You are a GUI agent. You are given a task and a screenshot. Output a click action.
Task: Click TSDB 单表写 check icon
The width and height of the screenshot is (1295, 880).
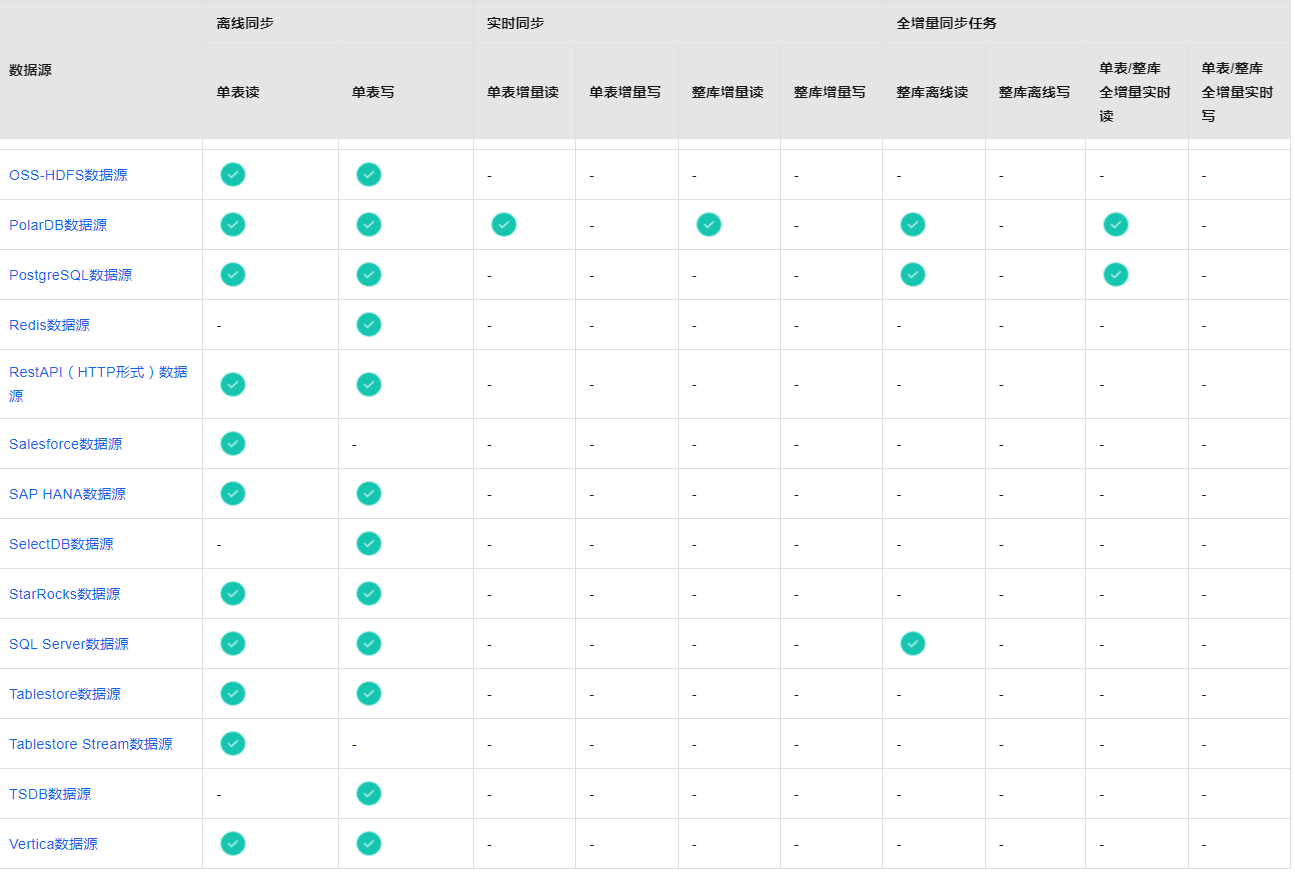pos(369,793)
